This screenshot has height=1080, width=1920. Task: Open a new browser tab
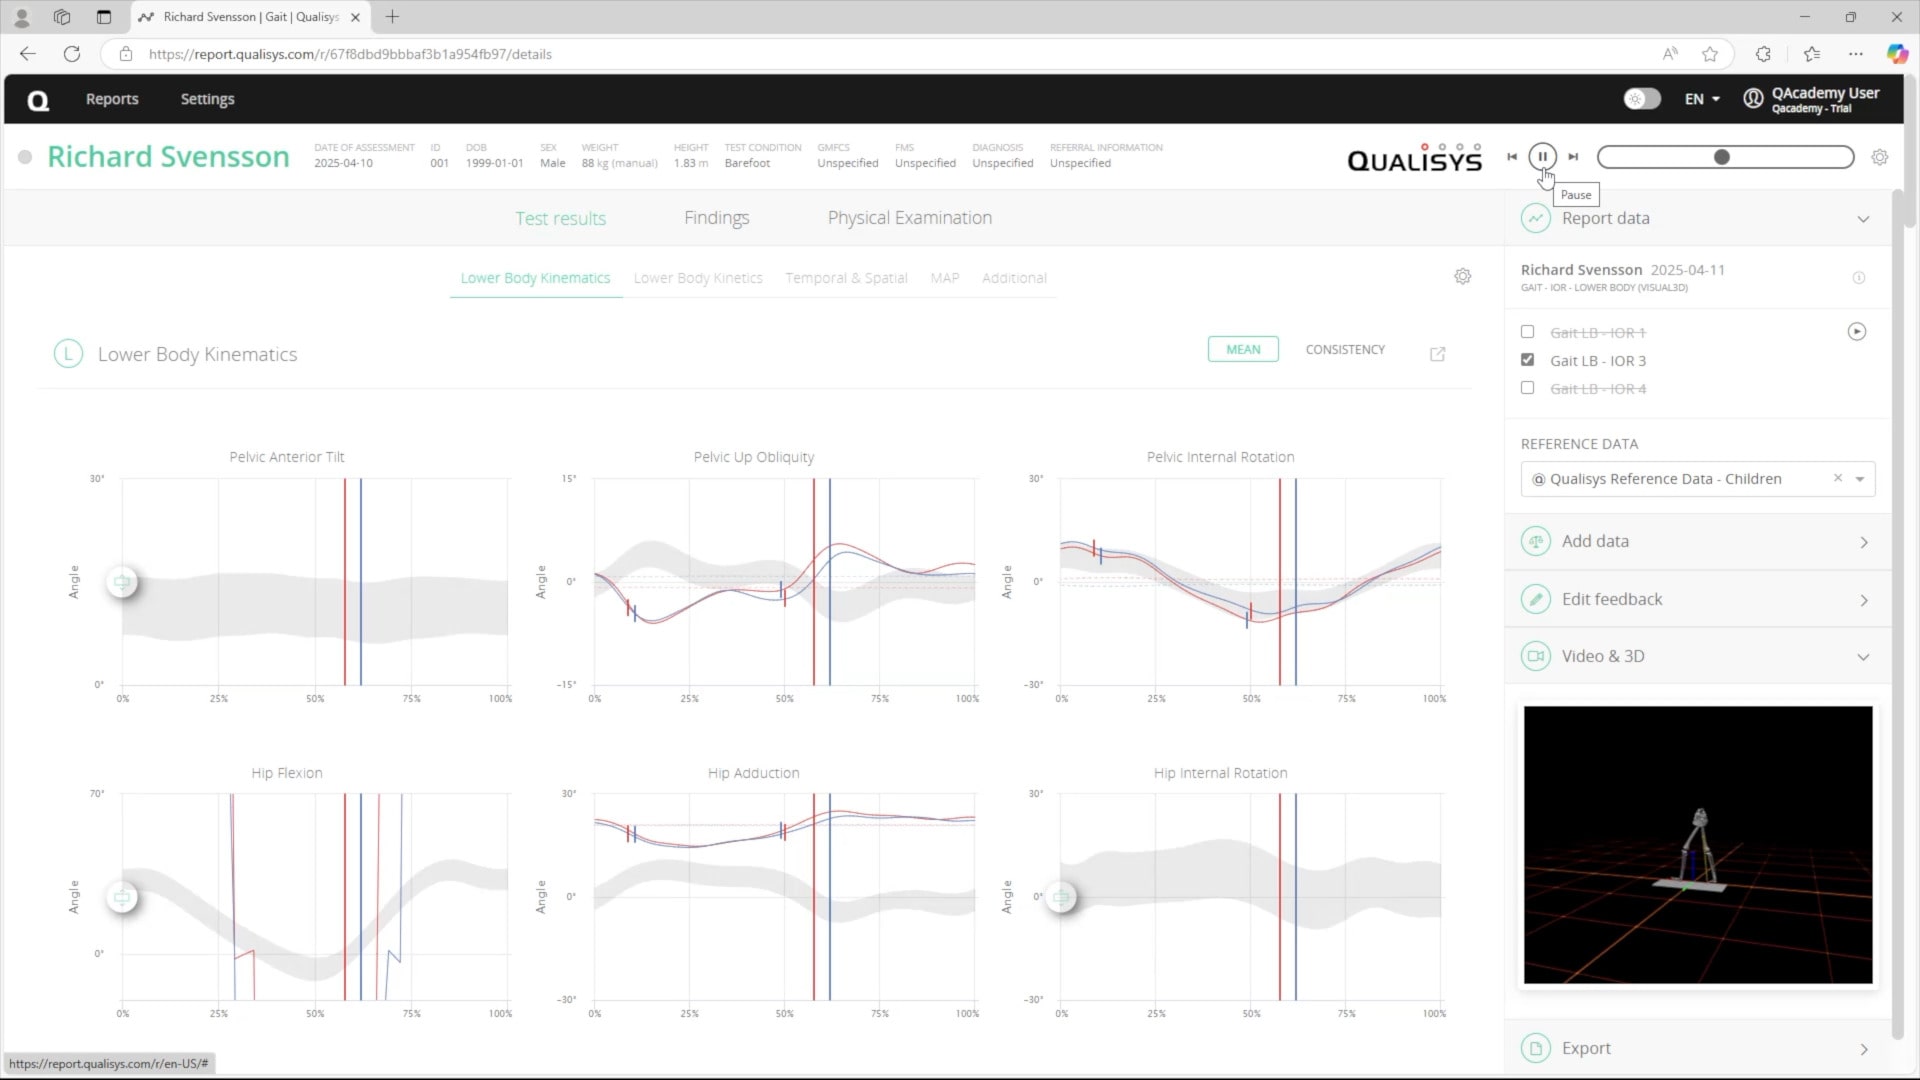(392, 17)
